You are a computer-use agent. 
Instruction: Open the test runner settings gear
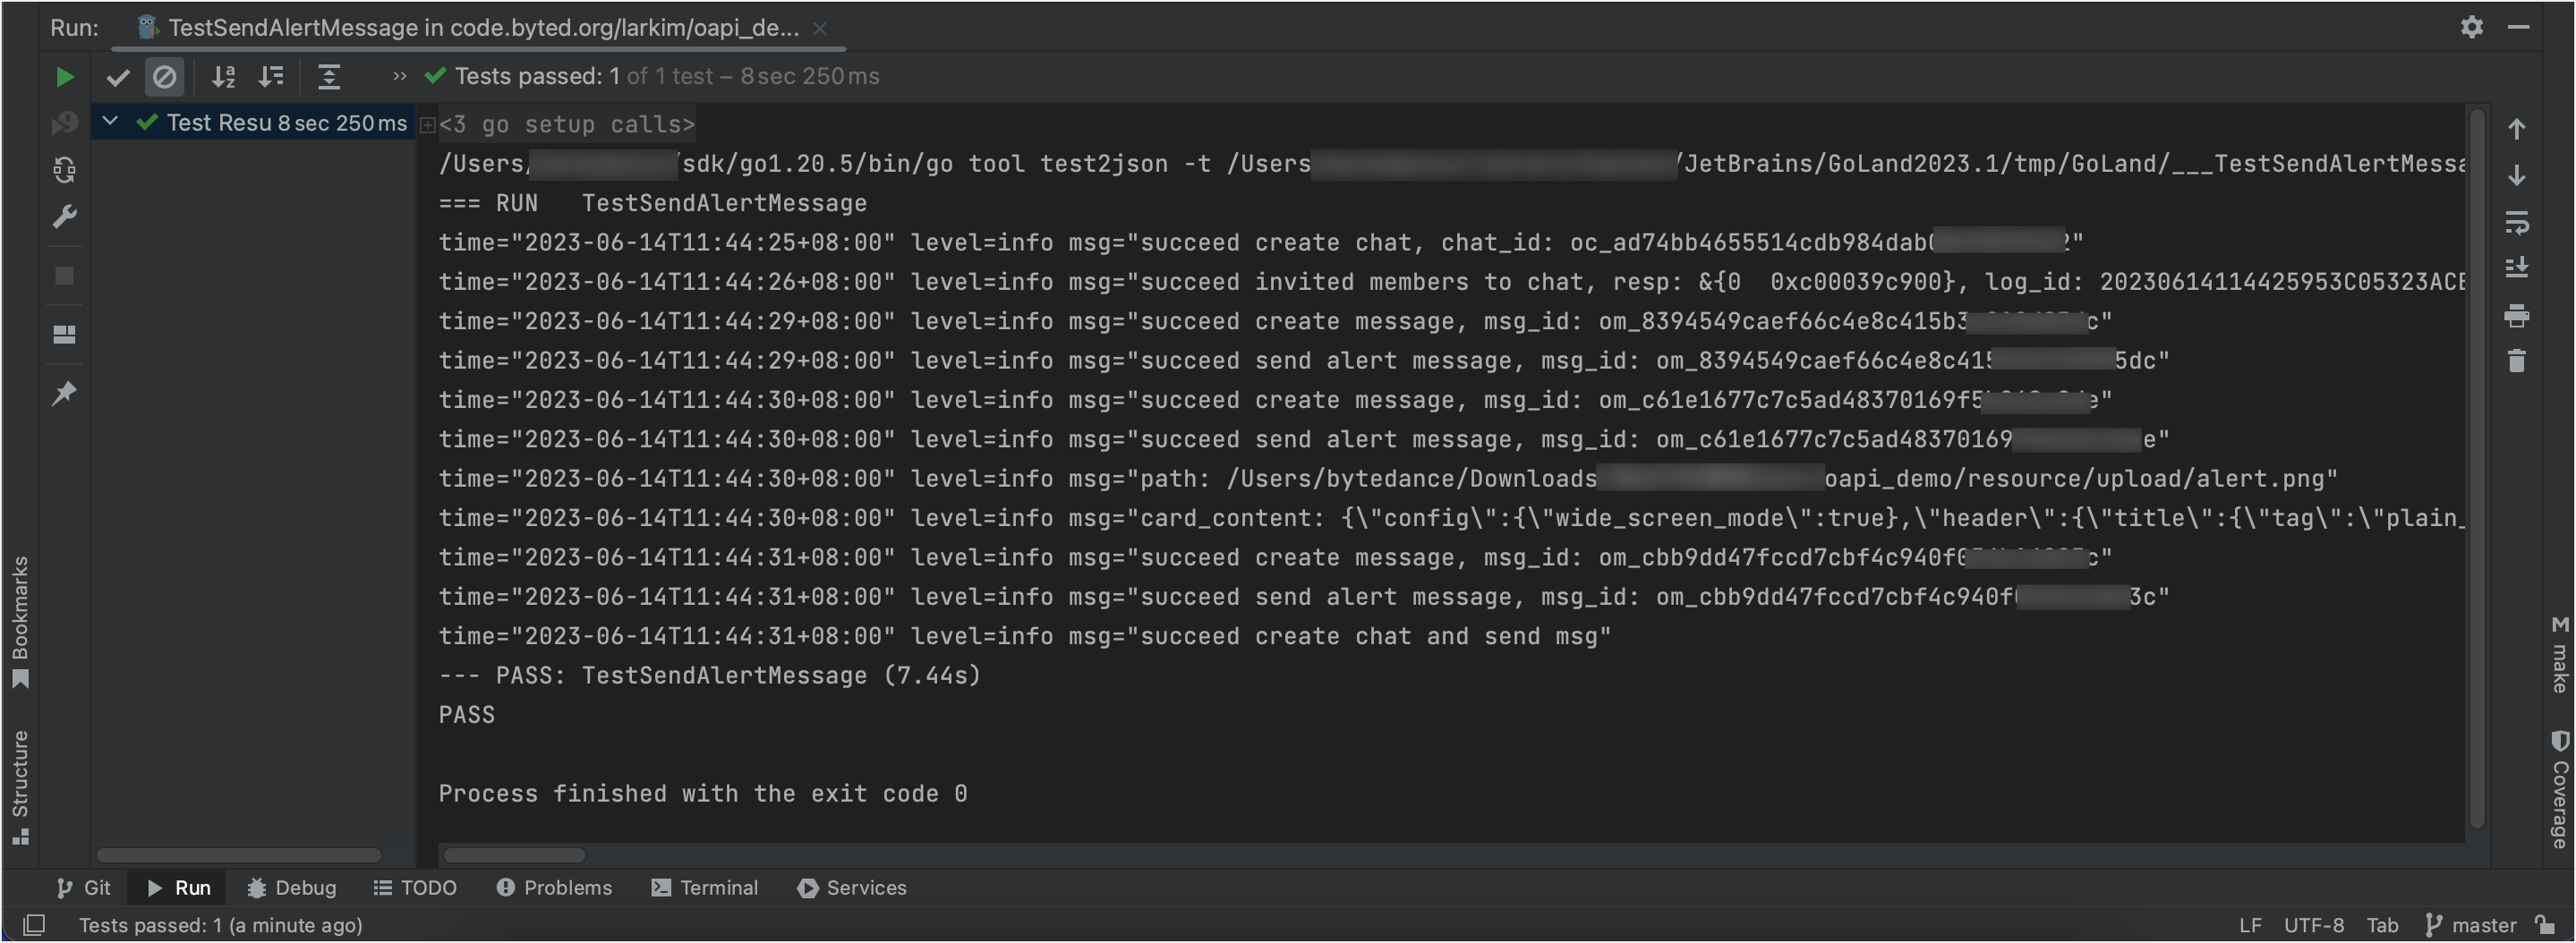(2471, 27)
